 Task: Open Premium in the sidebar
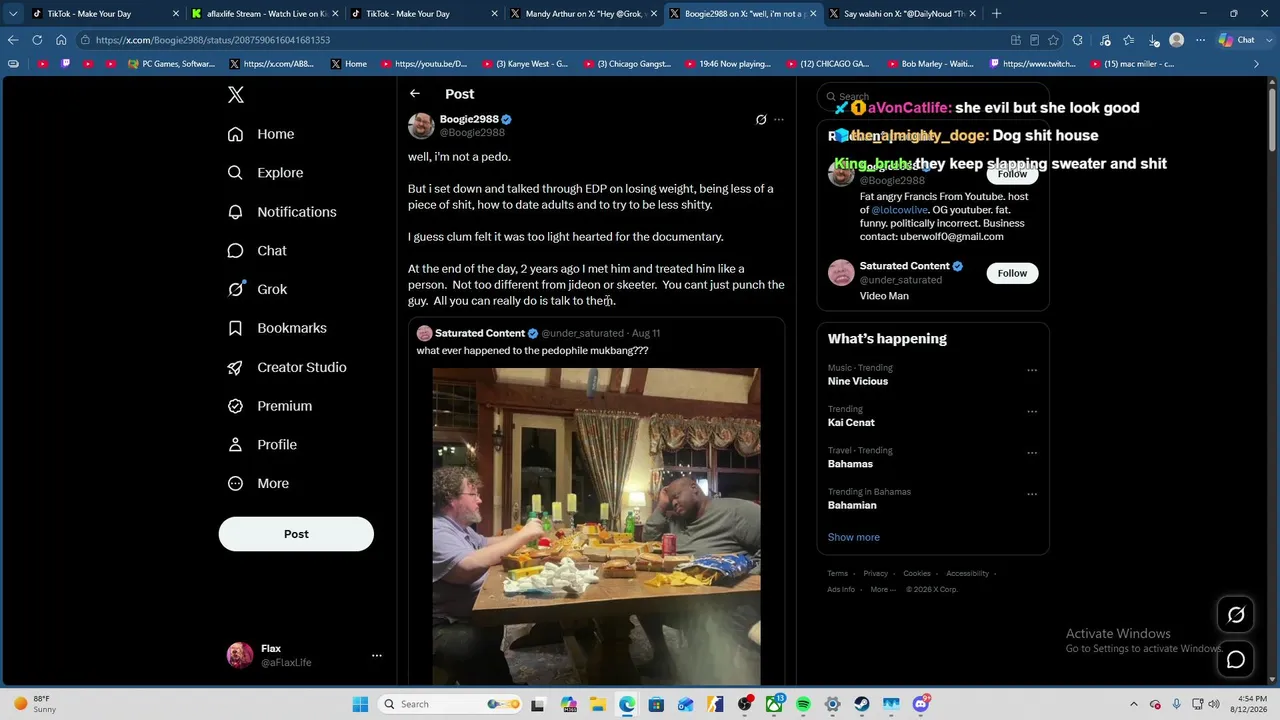270,406
